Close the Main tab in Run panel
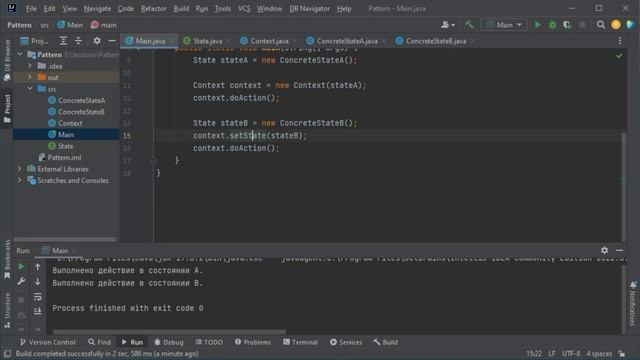The width and height of the screenshot is (640, 360). click(x=74, y=251)
